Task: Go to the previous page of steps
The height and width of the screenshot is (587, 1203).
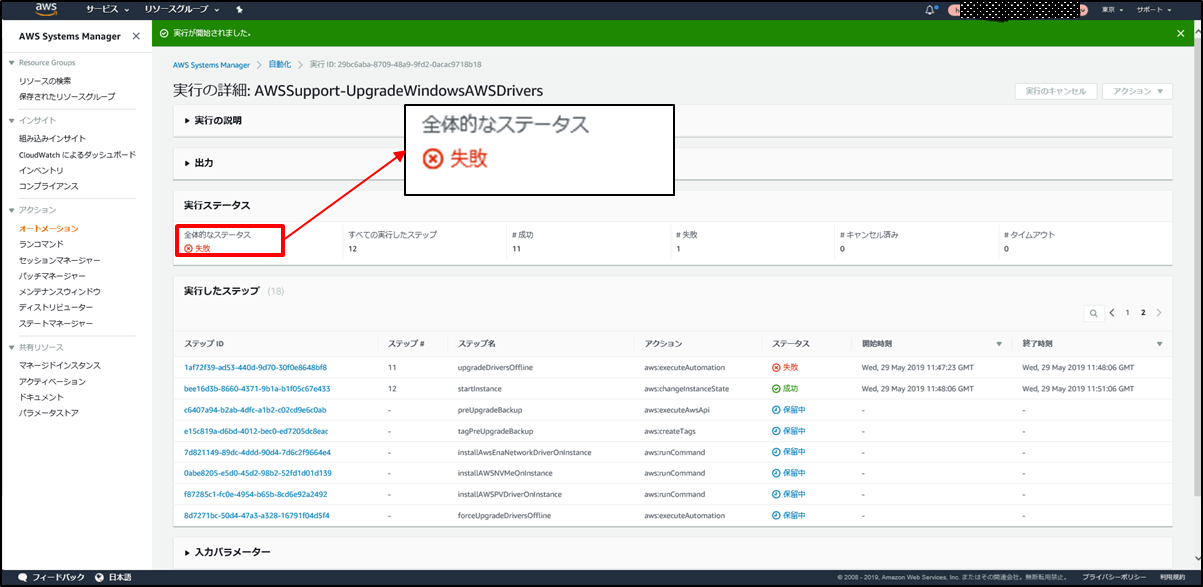Action: 1112,313
